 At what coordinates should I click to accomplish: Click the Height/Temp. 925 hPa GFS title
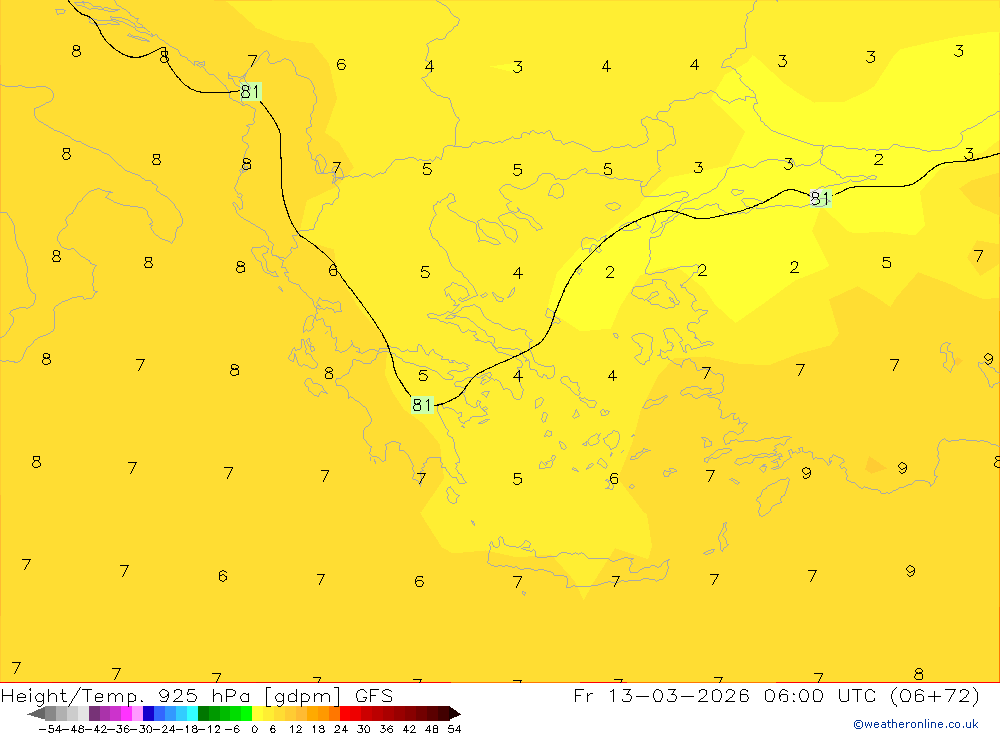[x=196, y=695]
